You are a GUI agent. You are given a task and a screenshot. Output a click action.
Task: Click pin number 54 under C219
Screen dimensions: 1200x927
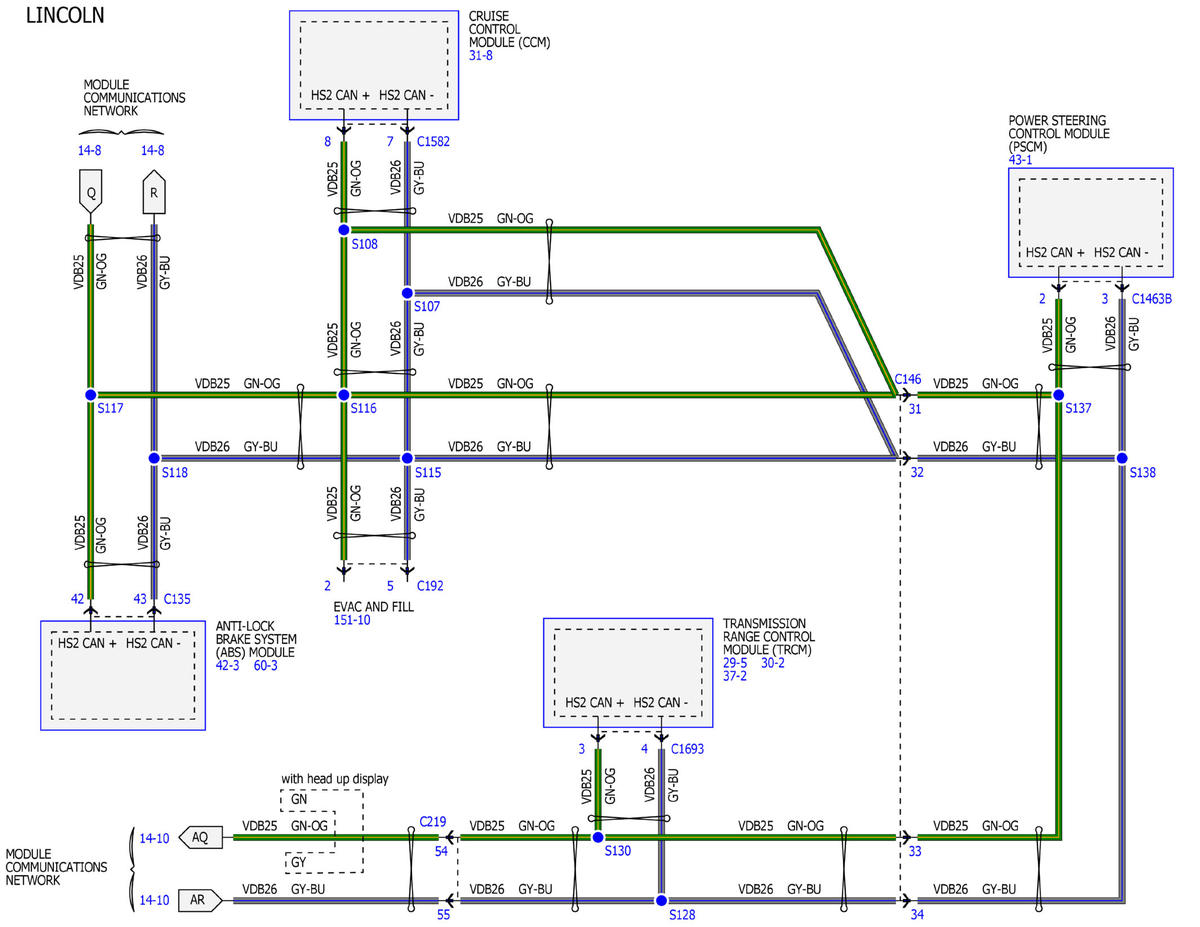441,850
